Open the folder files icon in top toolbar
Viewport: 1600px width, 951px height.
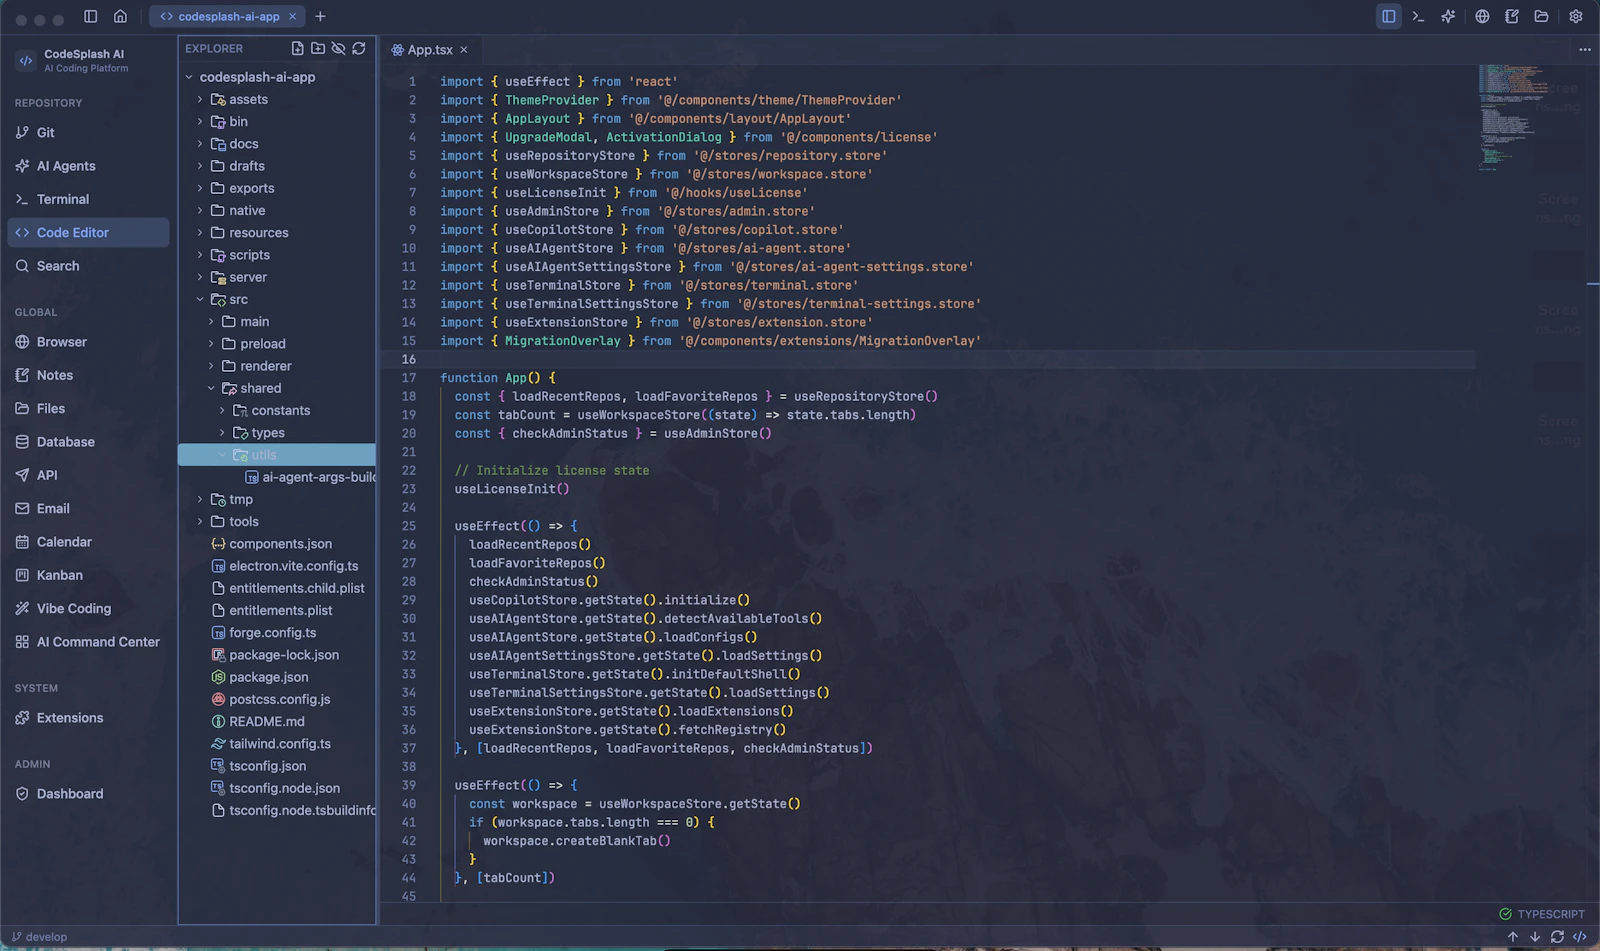(1541, 16)
